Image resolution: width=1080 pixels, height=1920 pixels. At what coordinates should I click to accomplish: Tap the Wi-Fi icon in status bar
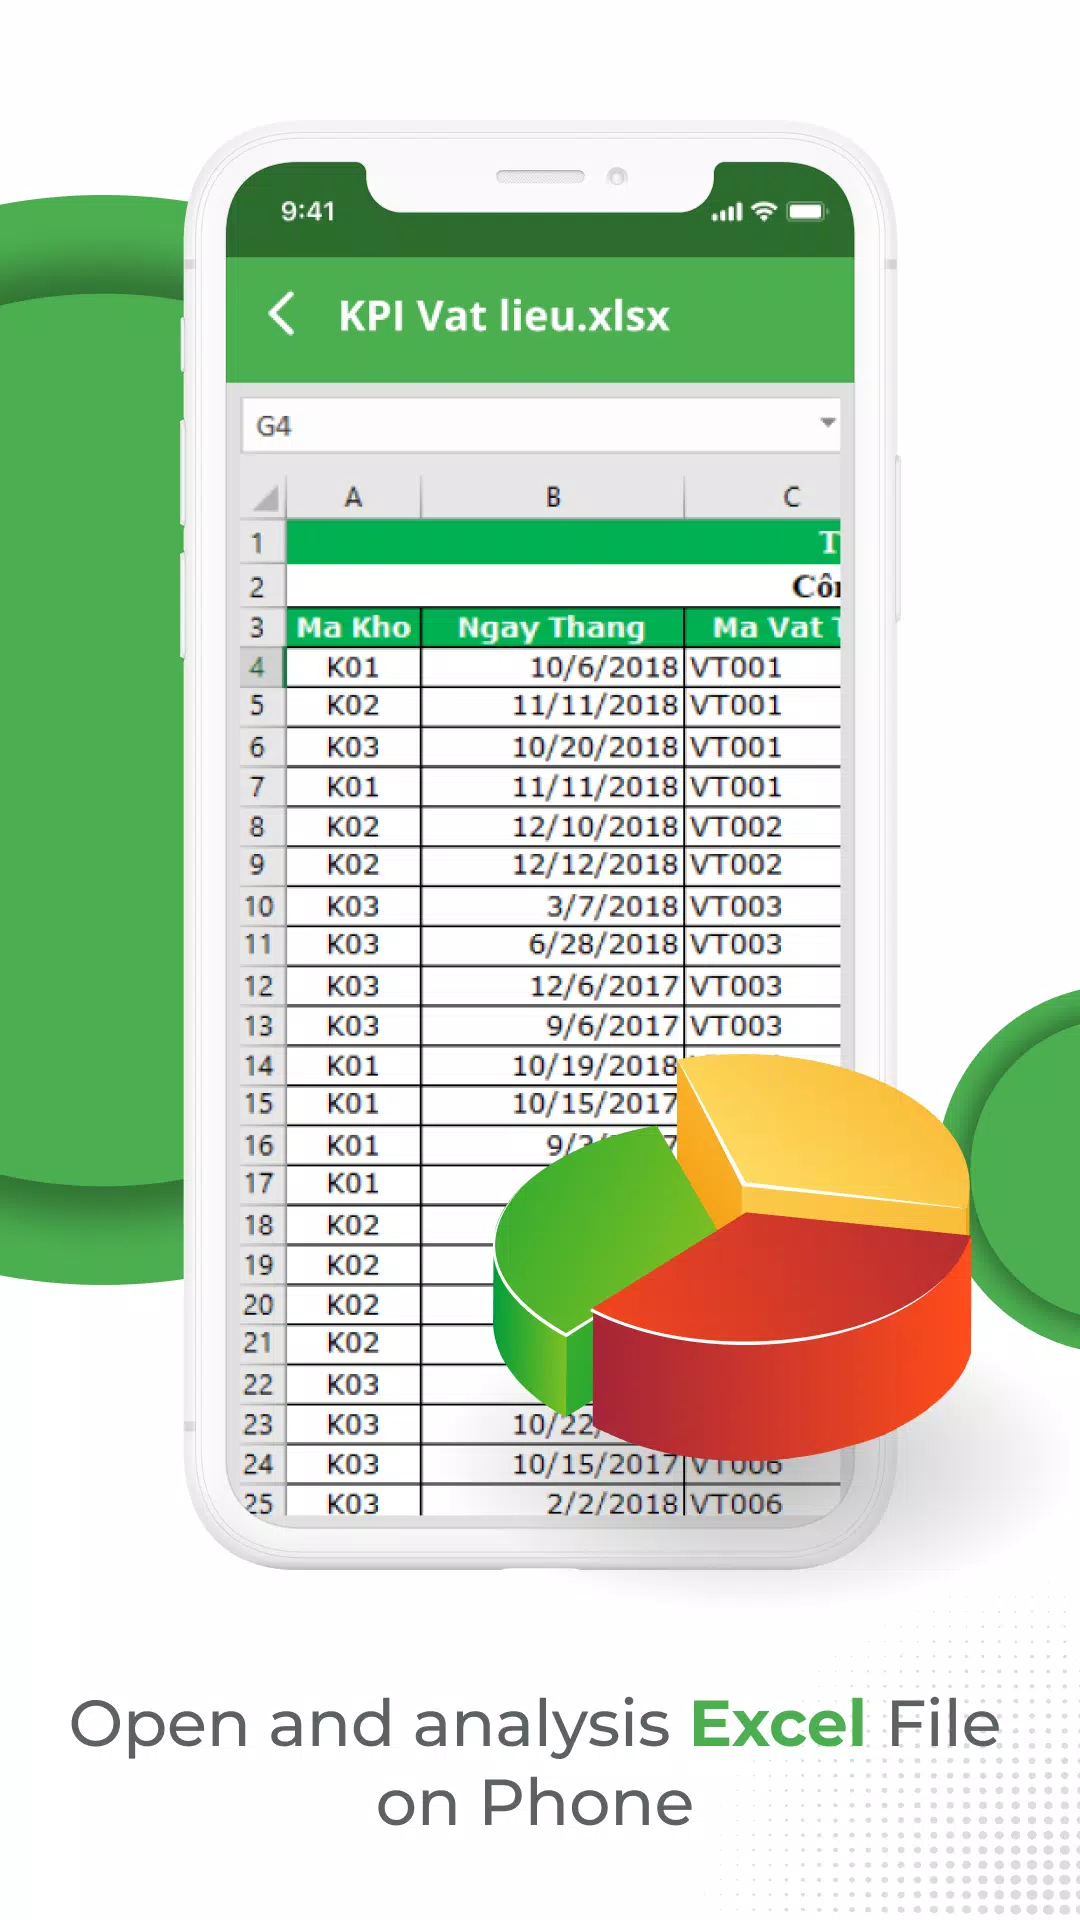(764, 211)
